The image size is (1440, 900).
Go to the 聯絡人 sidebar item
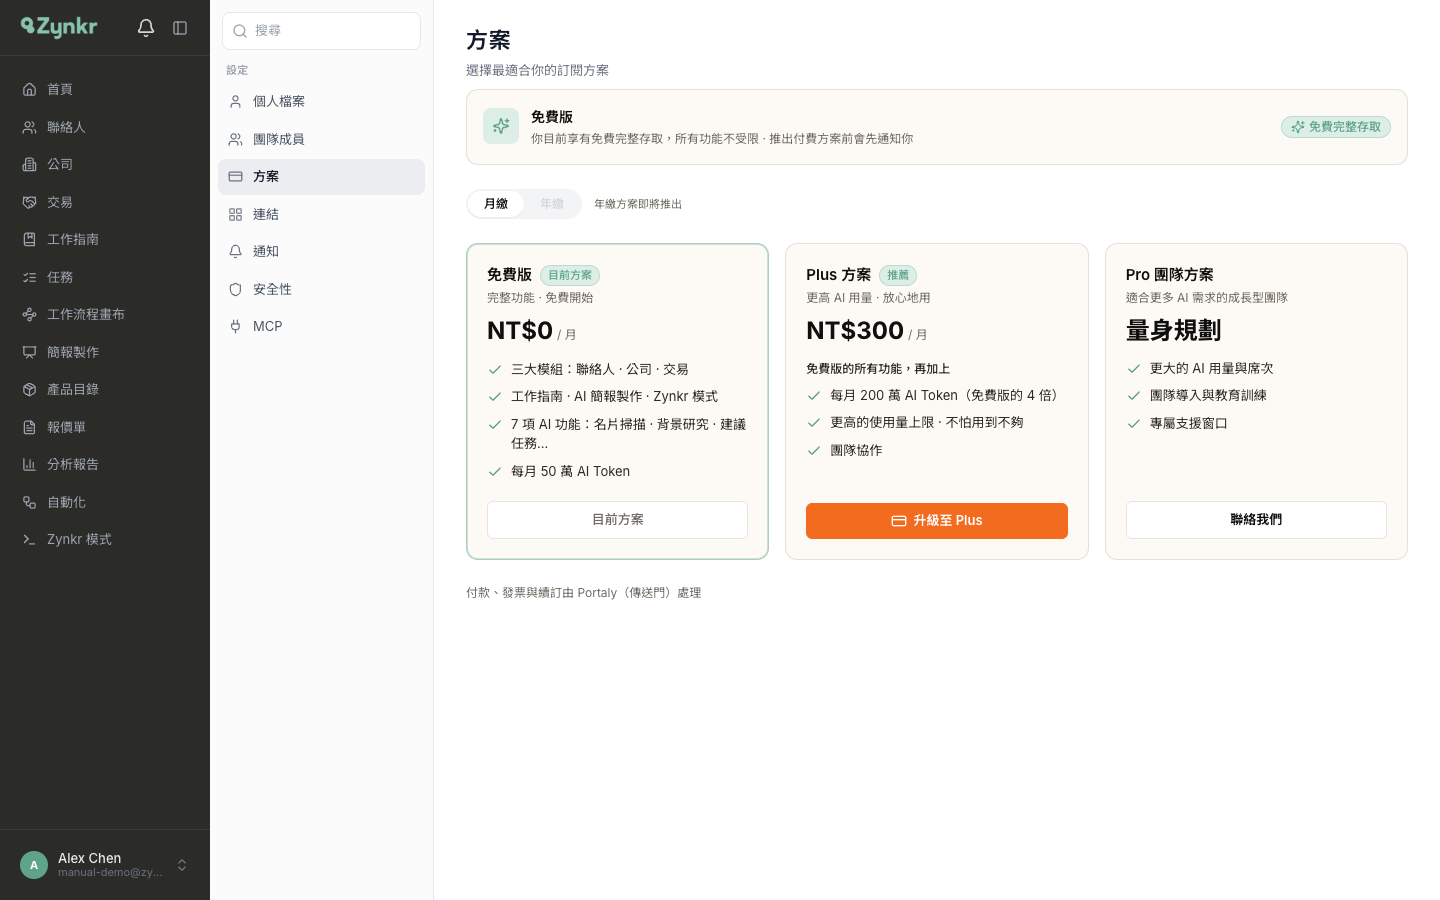(x=105, y=127)
